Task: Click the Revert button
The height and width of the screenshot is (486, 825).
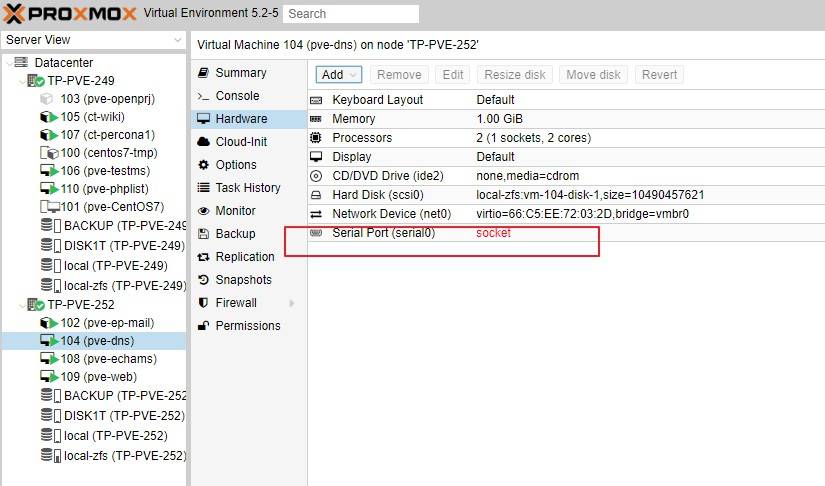Action: (x=659, y=75)
